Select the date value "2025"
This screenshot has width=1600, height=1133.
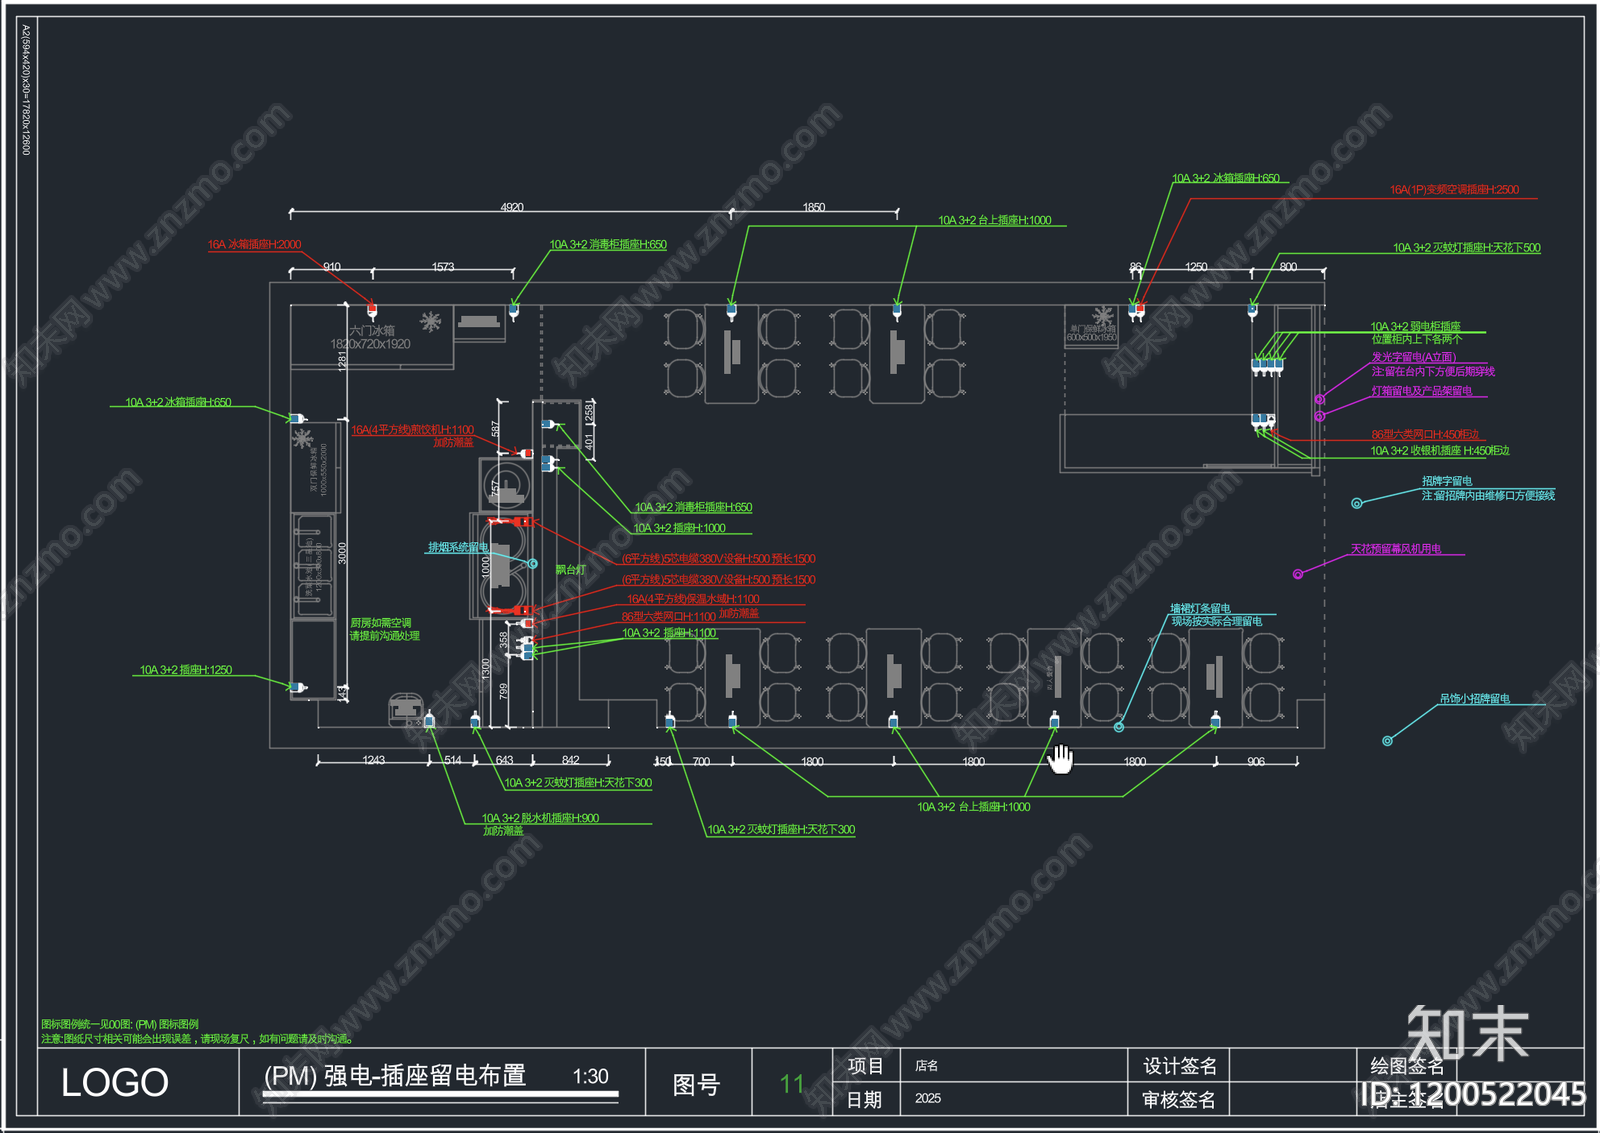point(928,1098)
